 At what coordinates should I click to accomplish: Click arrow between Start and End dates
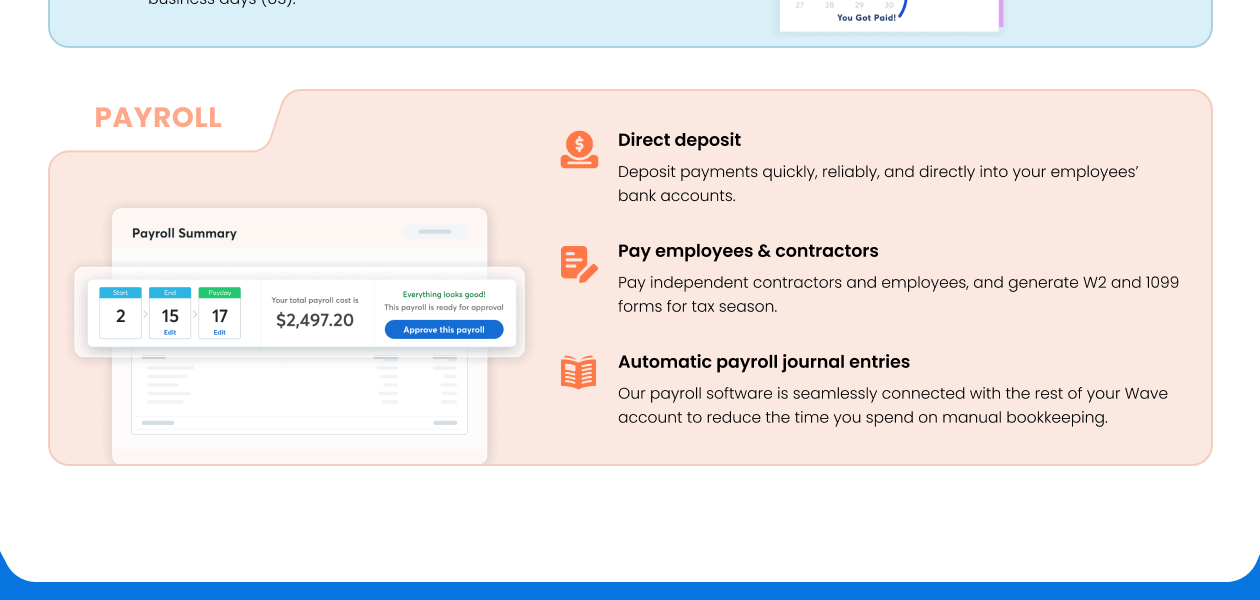point(145,314)
